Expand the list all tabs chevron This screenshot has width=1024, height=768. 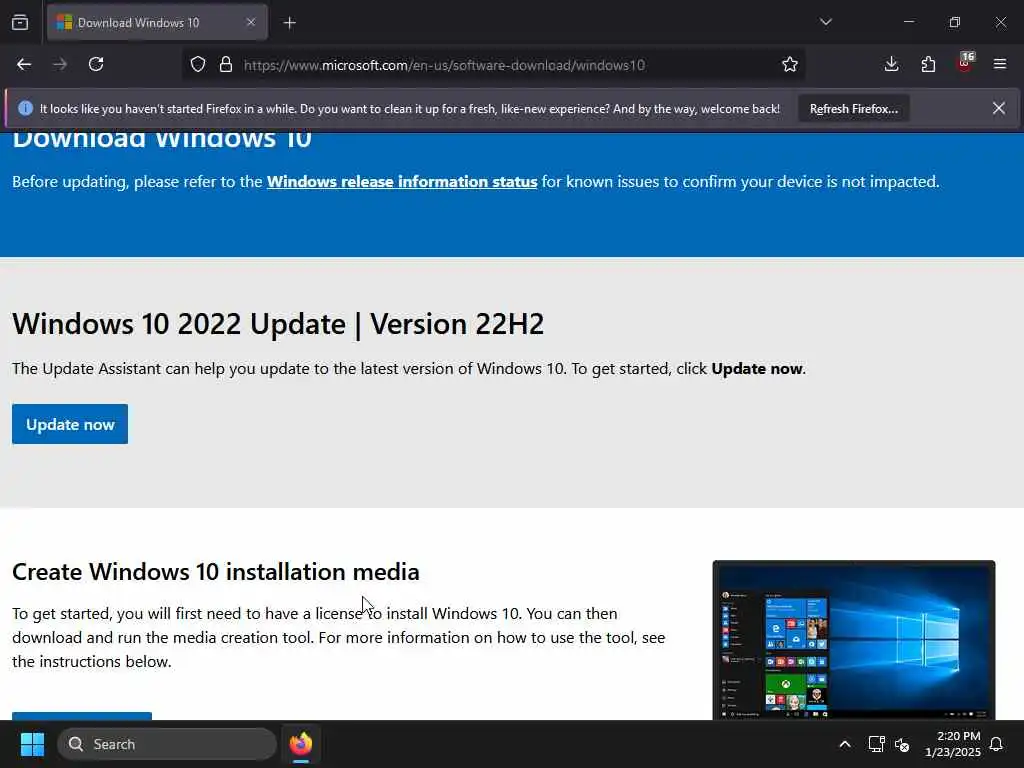point(825,22)
